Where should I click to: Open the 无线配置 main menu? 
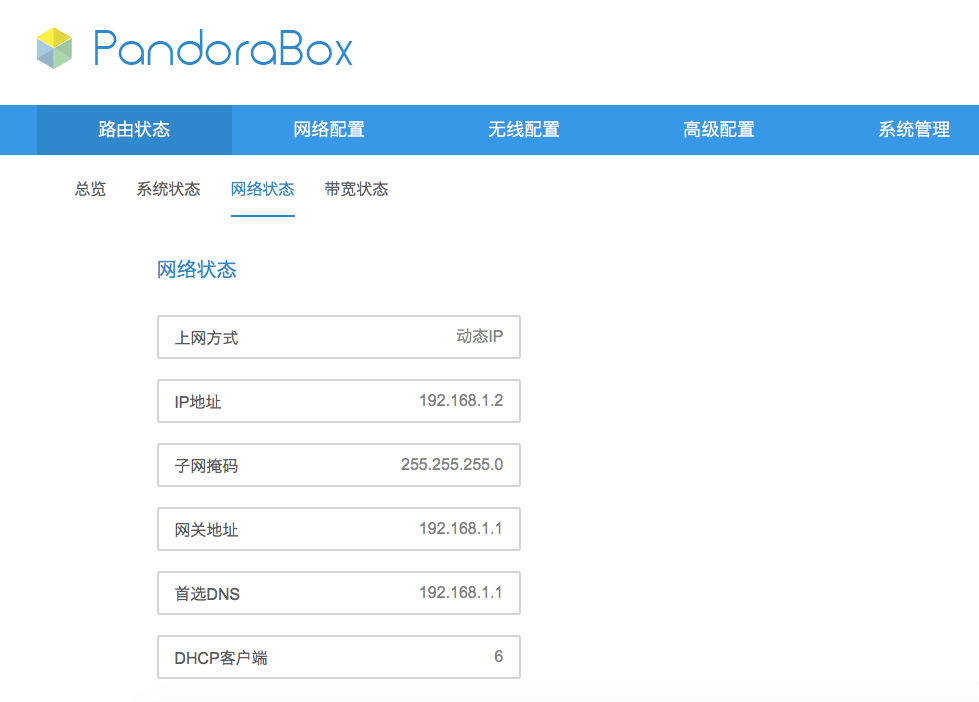tap(524, 129)
